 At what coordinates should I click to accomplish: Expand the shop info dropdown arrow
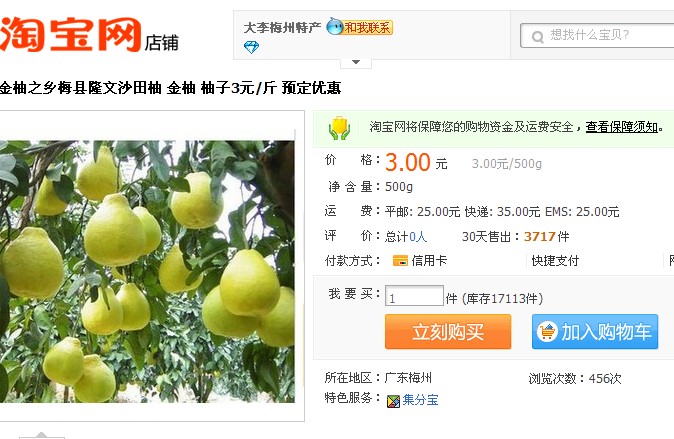[355, 62]
